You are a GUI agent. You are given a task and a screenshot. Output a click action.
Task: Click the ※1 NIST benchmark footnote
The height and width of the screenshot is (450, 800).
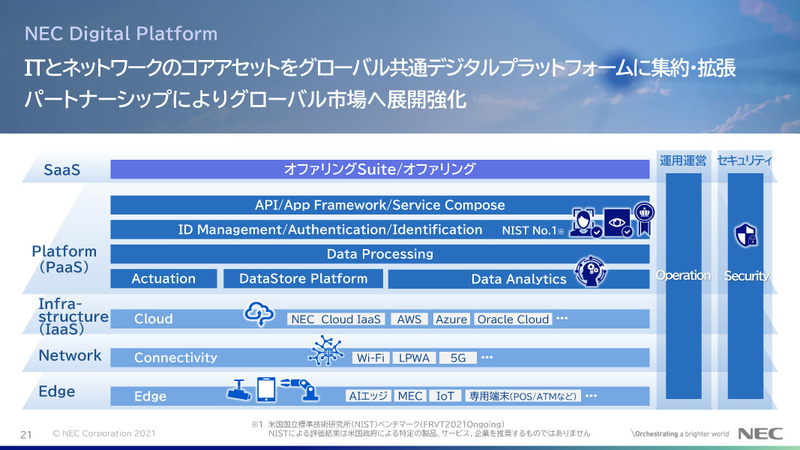point(420,429)
